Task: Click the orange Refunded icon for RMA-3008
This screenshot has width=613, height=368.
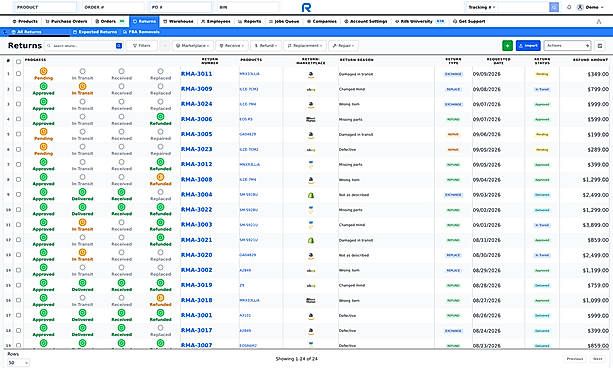Action: [160, 177]
